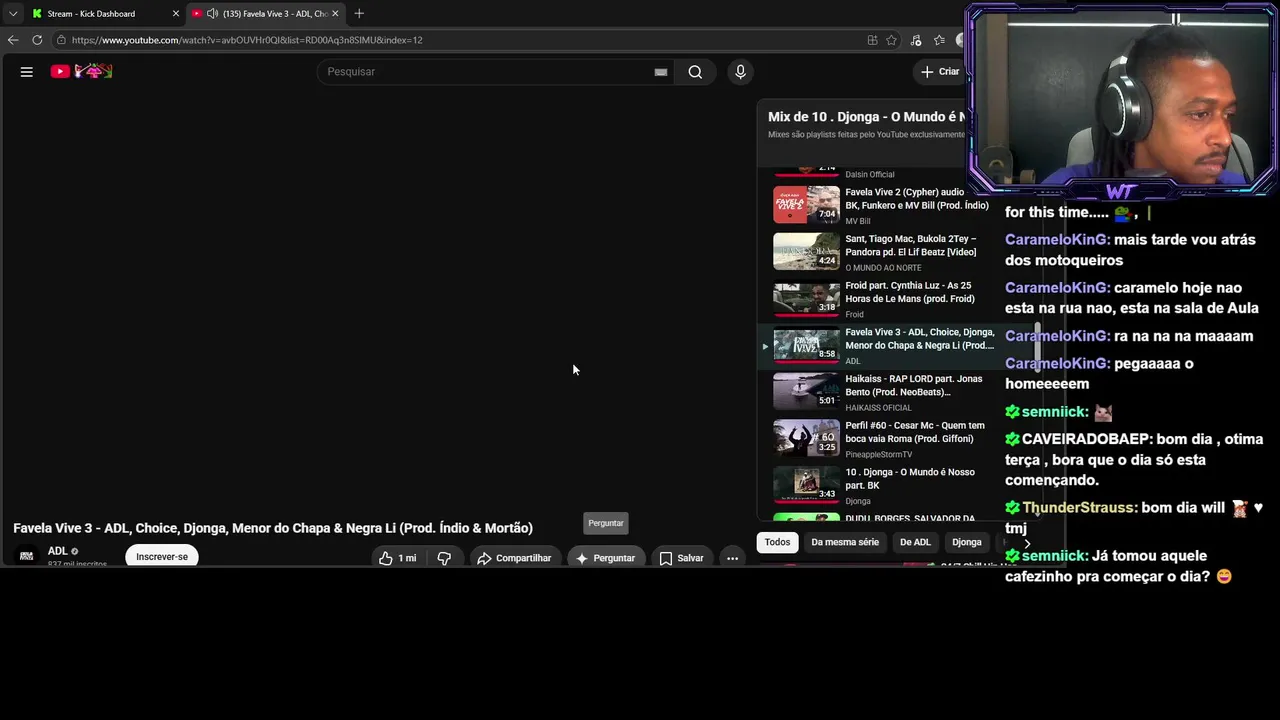
Task: Click the search magnifier button
Action: pyautogui.click(x=695, y=72)
